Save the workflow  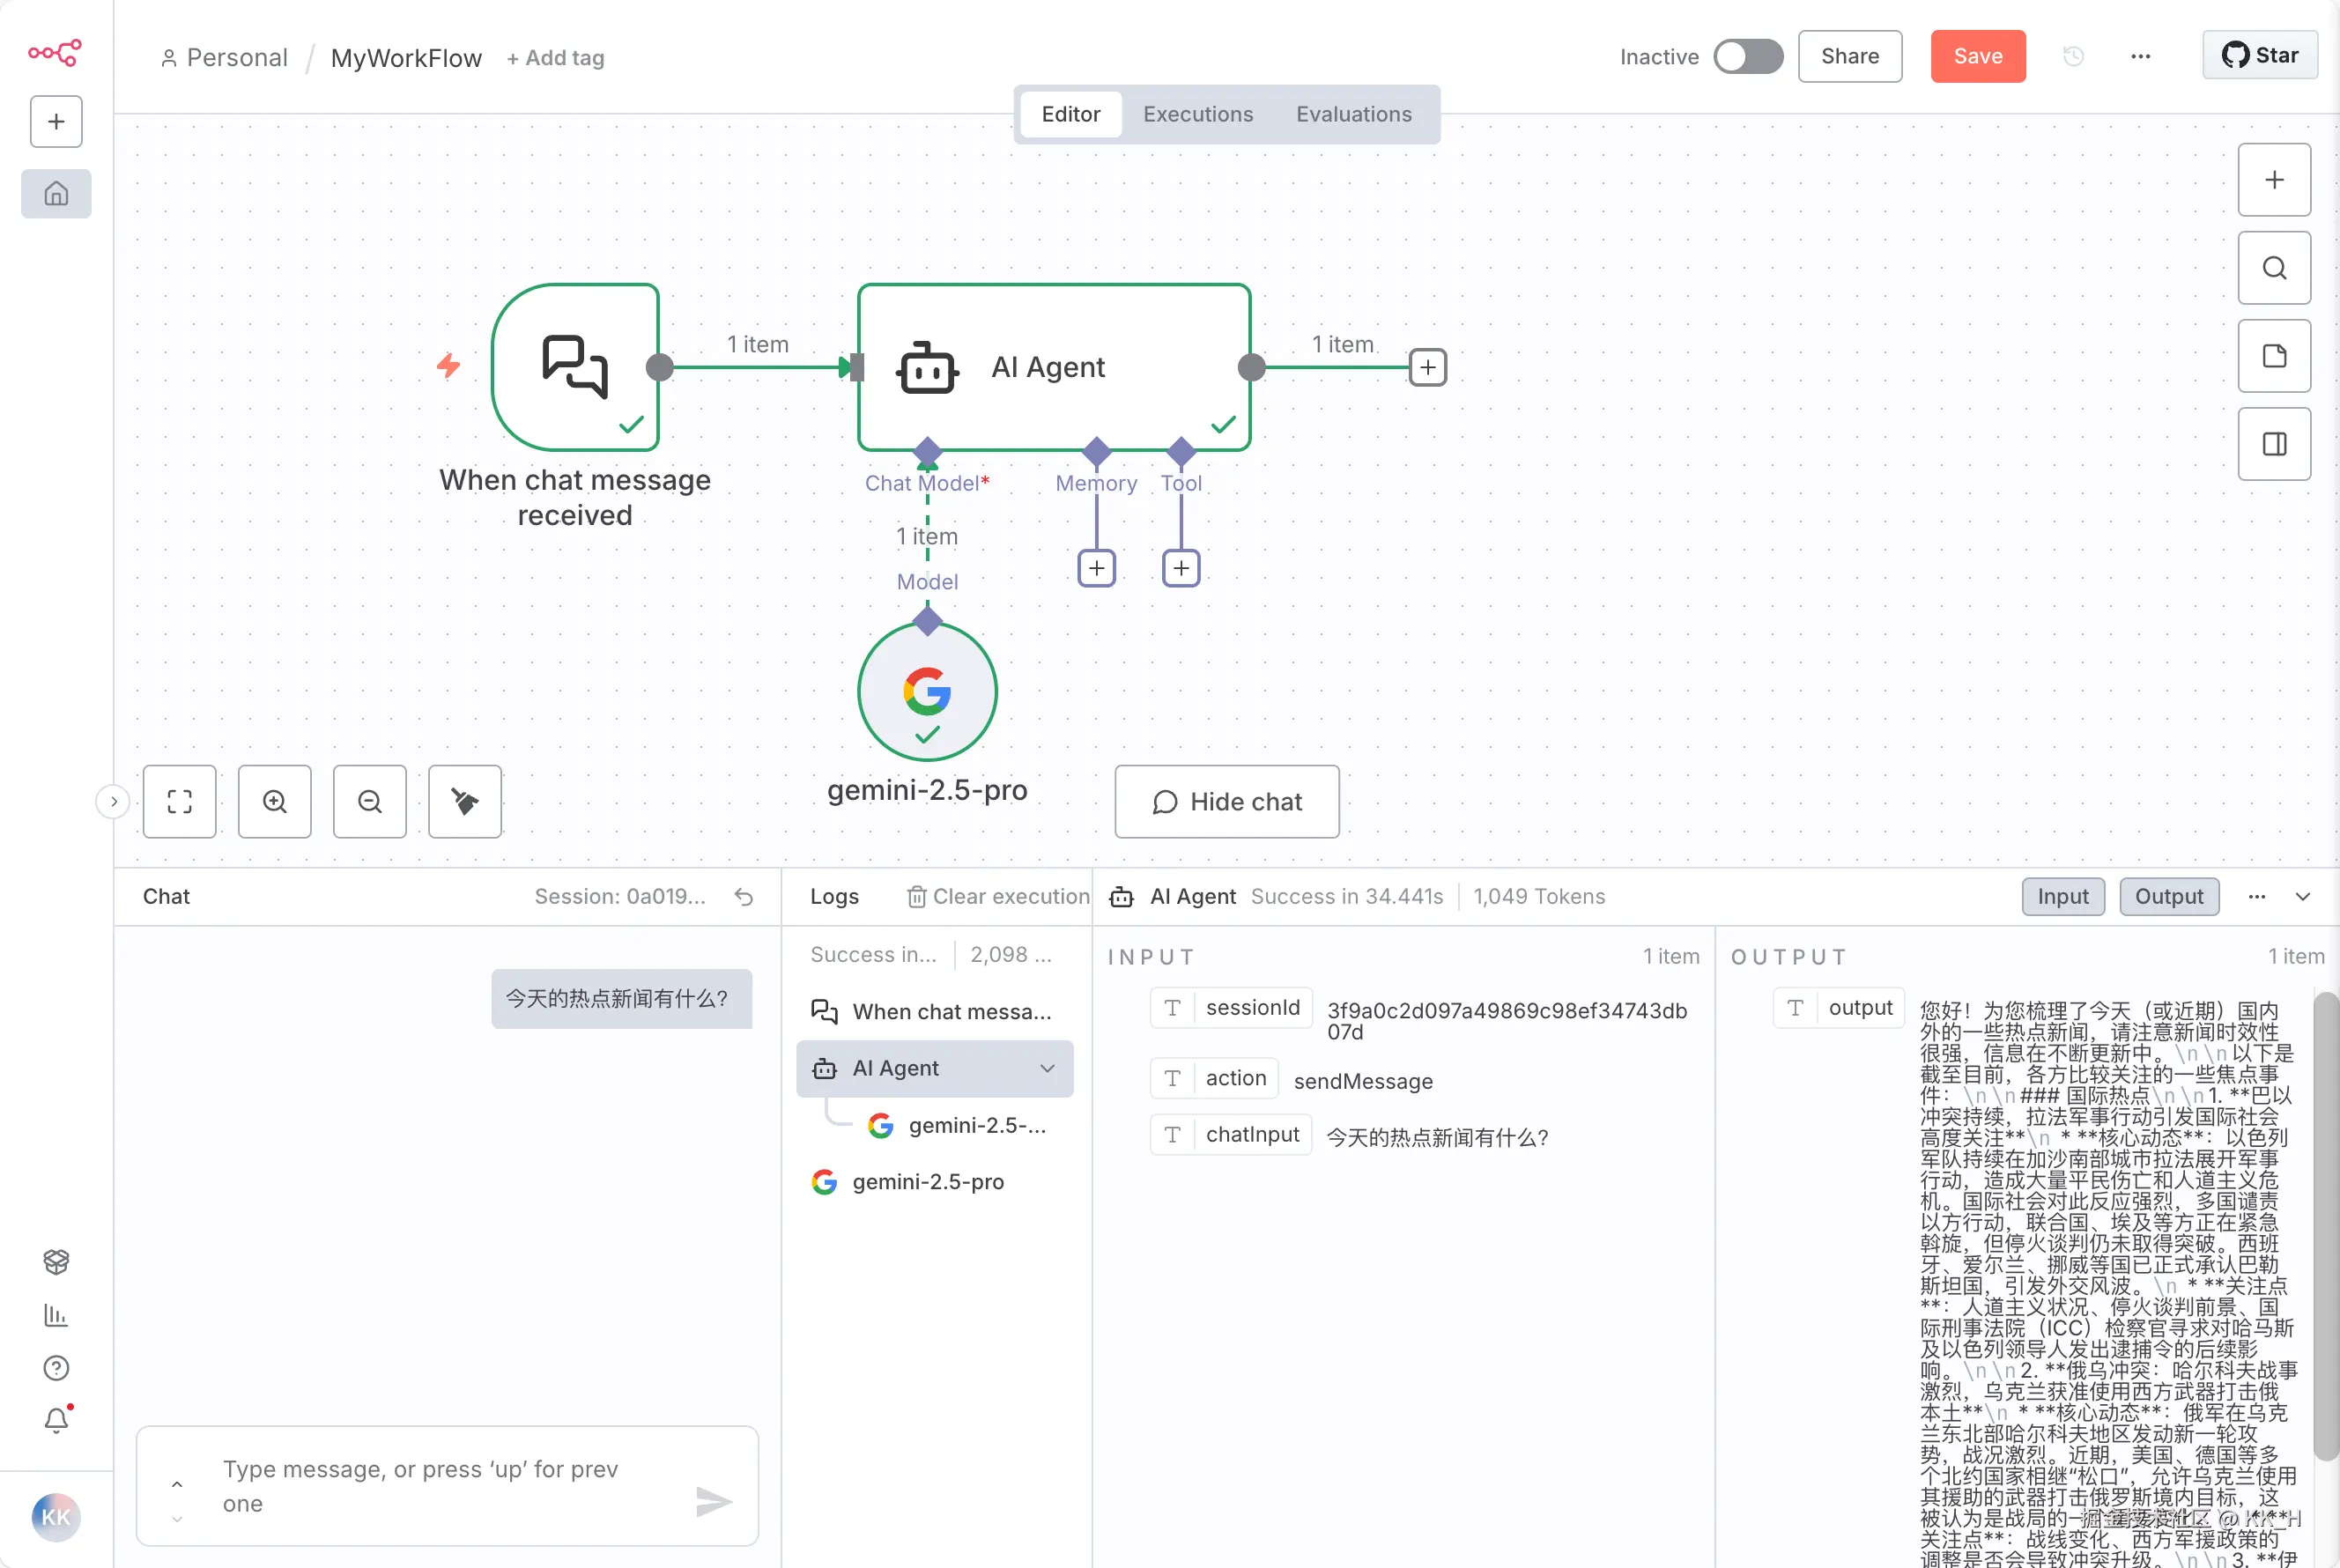(x=1977, y=57)
